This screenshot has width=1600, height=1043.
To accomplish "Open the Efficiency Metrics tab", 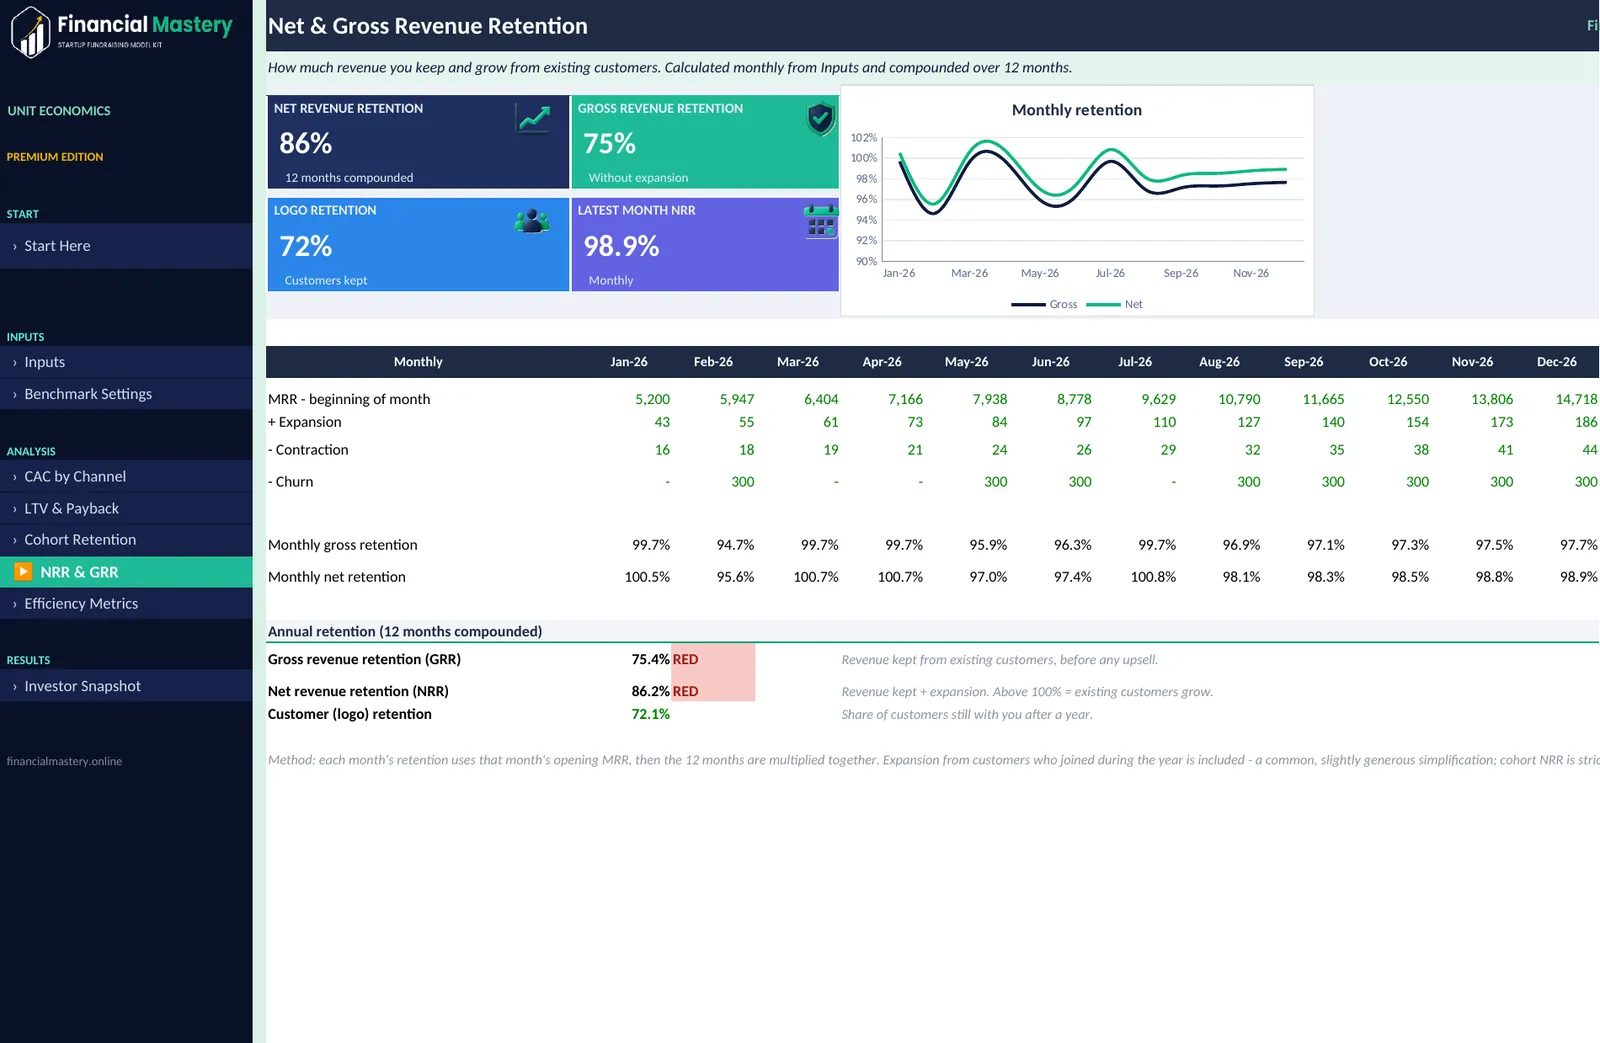I will [126, 604].
